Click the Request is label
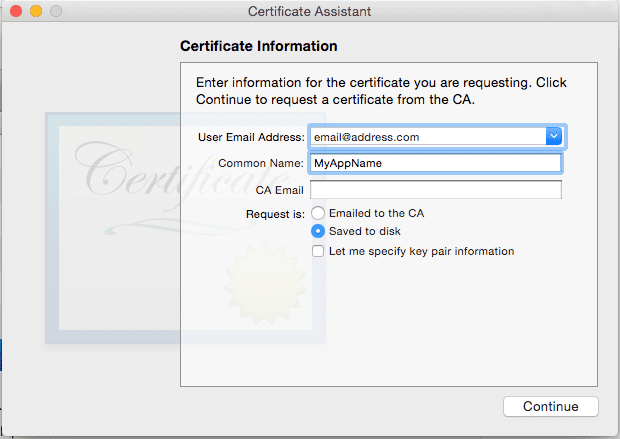Viewport: 620px width, 439px height. point(275,213)
